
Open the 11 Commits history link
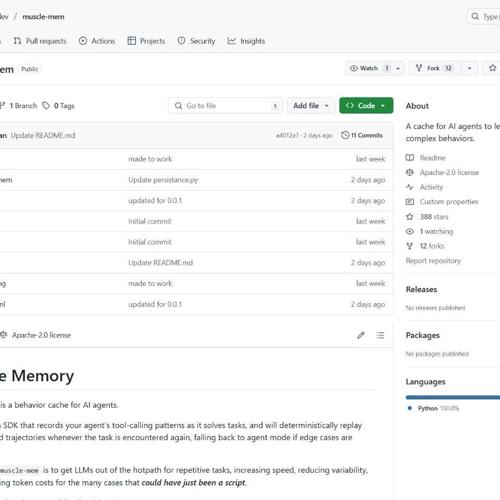tap(362, 135)
